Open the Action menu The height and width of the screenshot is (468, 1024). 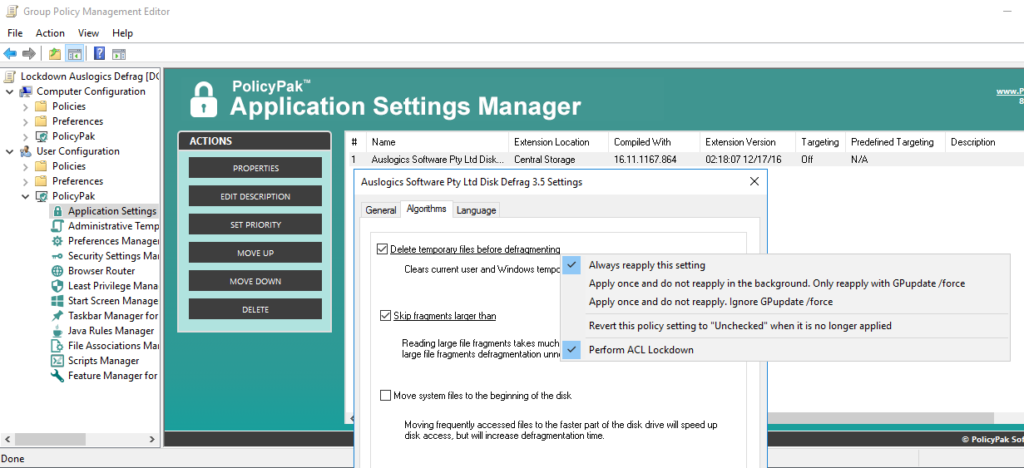coord(50,33)
